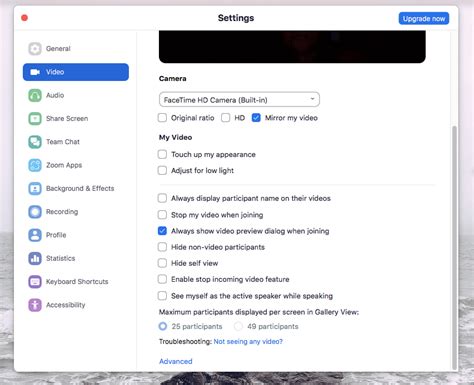Click the Audio headphones icon
Screen dimensions: 474x385
point(35,95)
